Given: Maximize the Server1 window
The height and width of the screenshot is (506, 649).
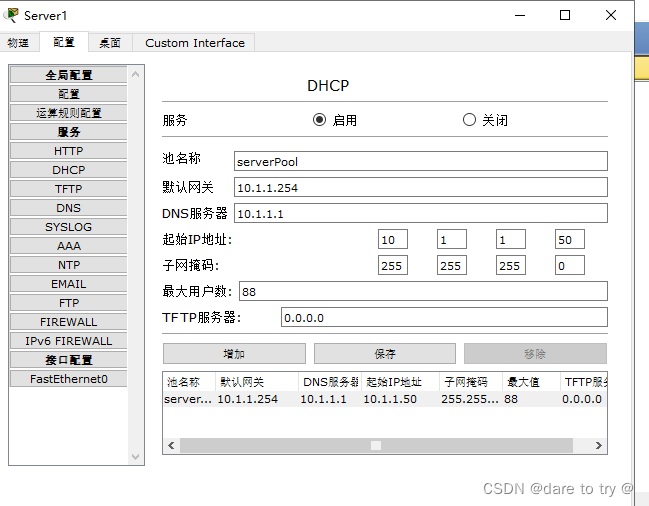Looking at the screenshot, I should point(565,15).
